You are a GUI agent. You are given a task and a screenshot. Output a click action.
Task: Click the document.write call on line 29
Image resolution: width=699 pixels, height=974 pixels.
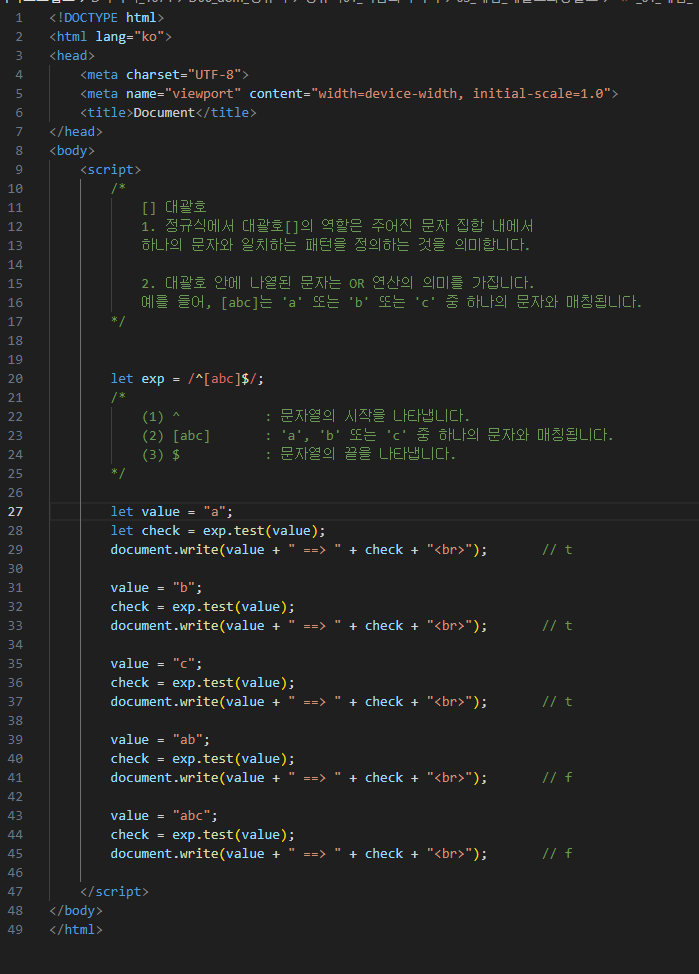tap(299, 550)
